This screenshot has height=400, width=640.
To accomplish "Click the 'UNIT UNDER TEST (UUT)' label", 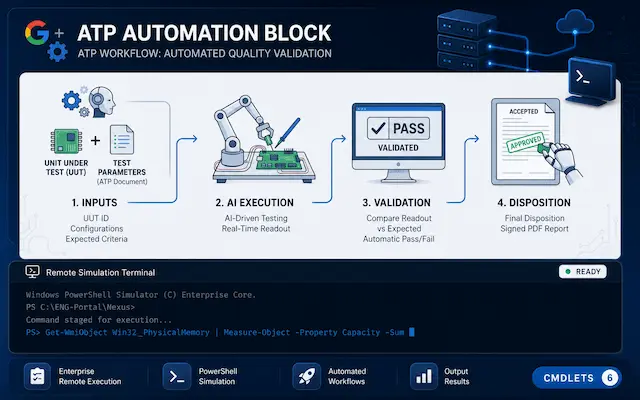I will [66, 167].
